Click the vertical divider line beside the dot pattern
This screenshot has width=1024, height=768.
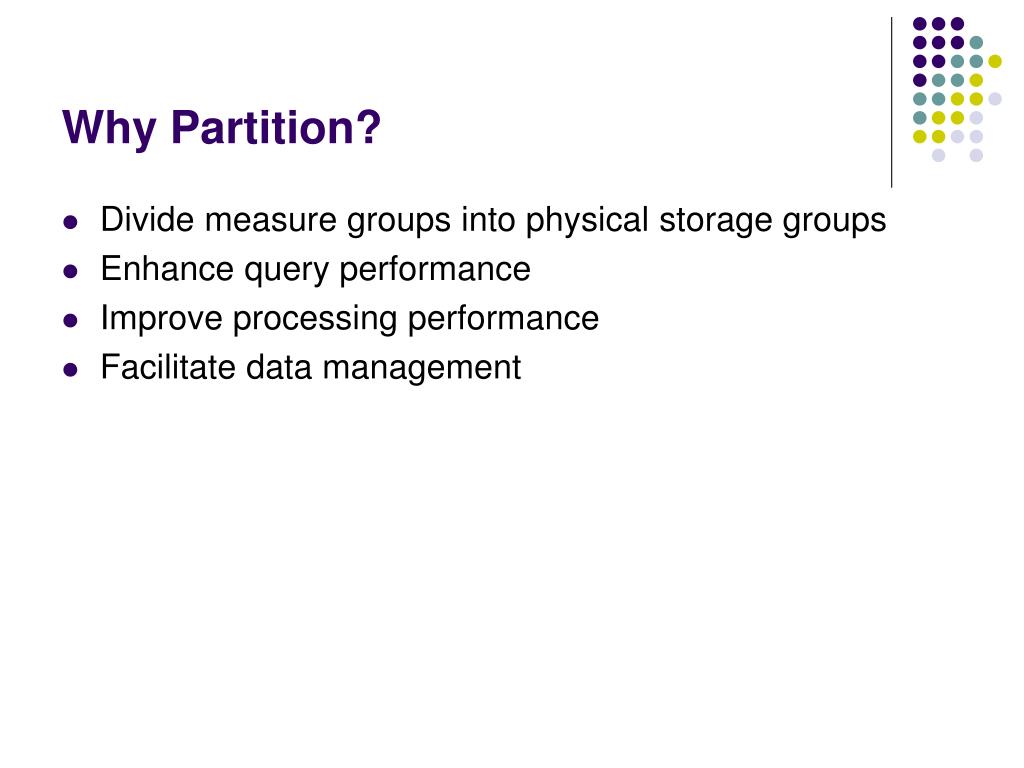(x=891, y=103)
